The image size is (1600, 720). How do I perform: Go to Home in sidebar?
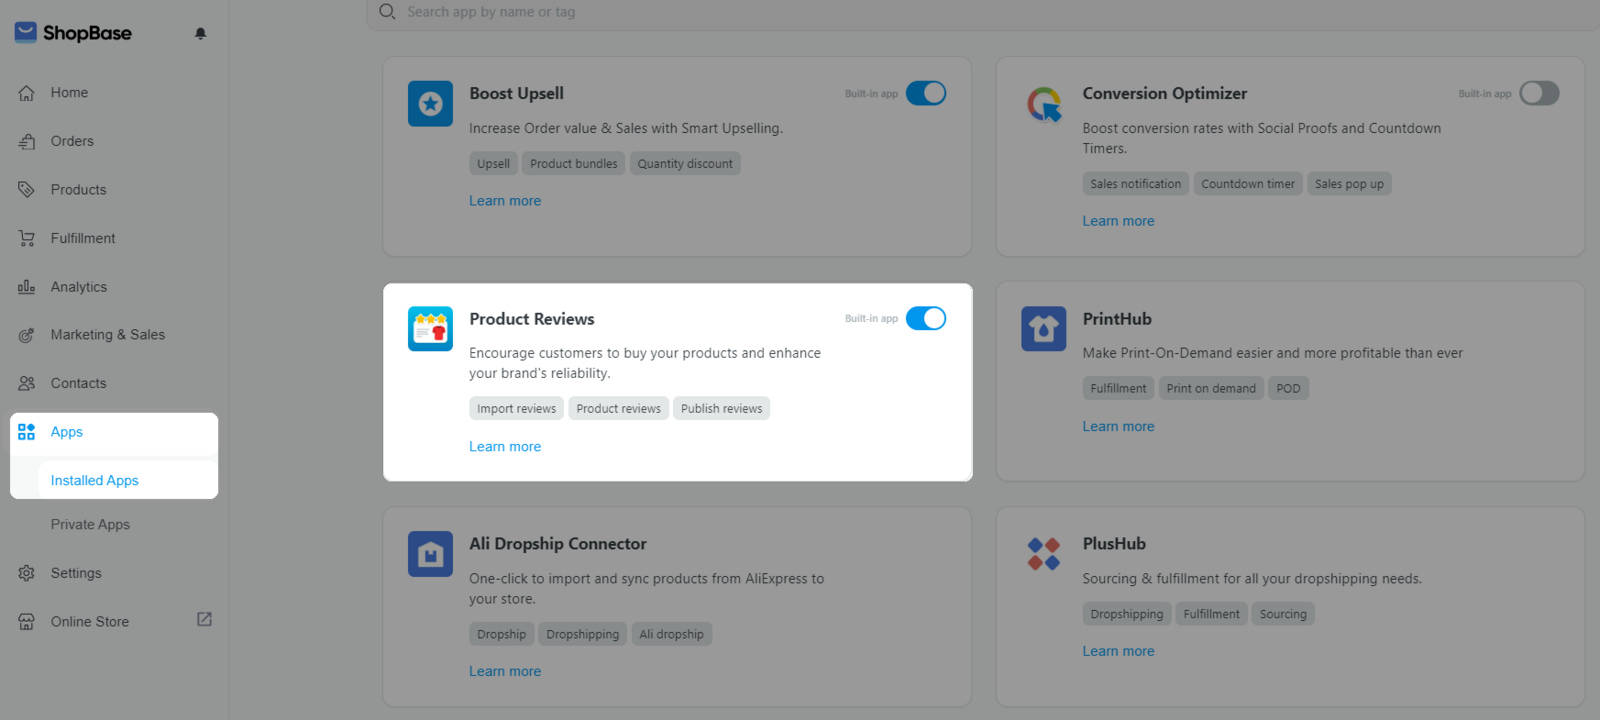click(69, 93)
